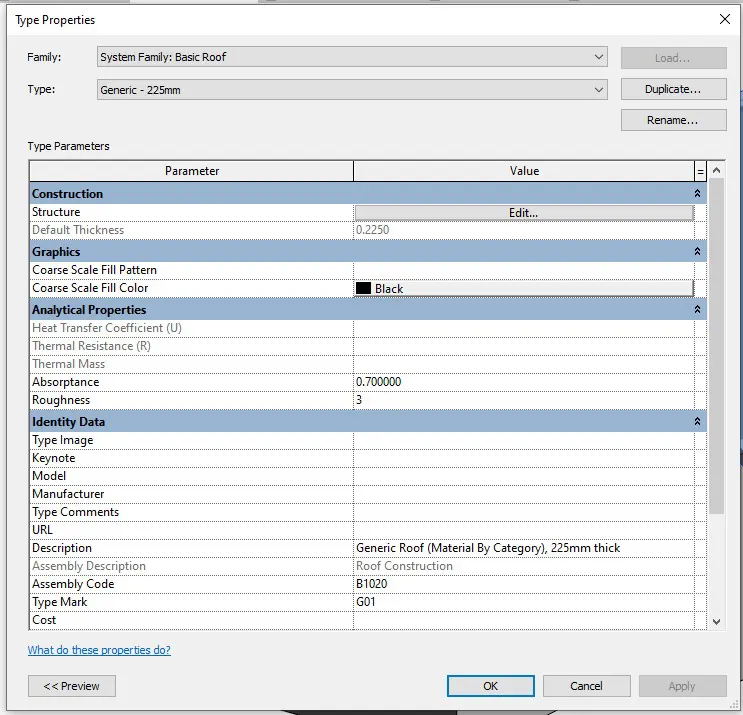Edit the Type Mark value G01
This screenshot has width=743, height=715.
pos(524,602)
